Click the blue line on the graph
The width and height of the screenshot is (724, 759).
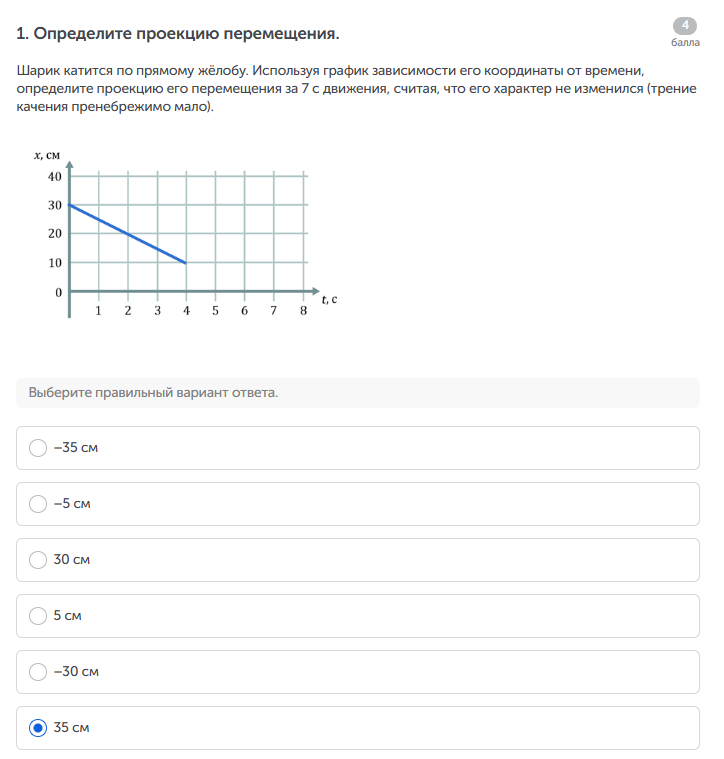click(x=127, y=234)
